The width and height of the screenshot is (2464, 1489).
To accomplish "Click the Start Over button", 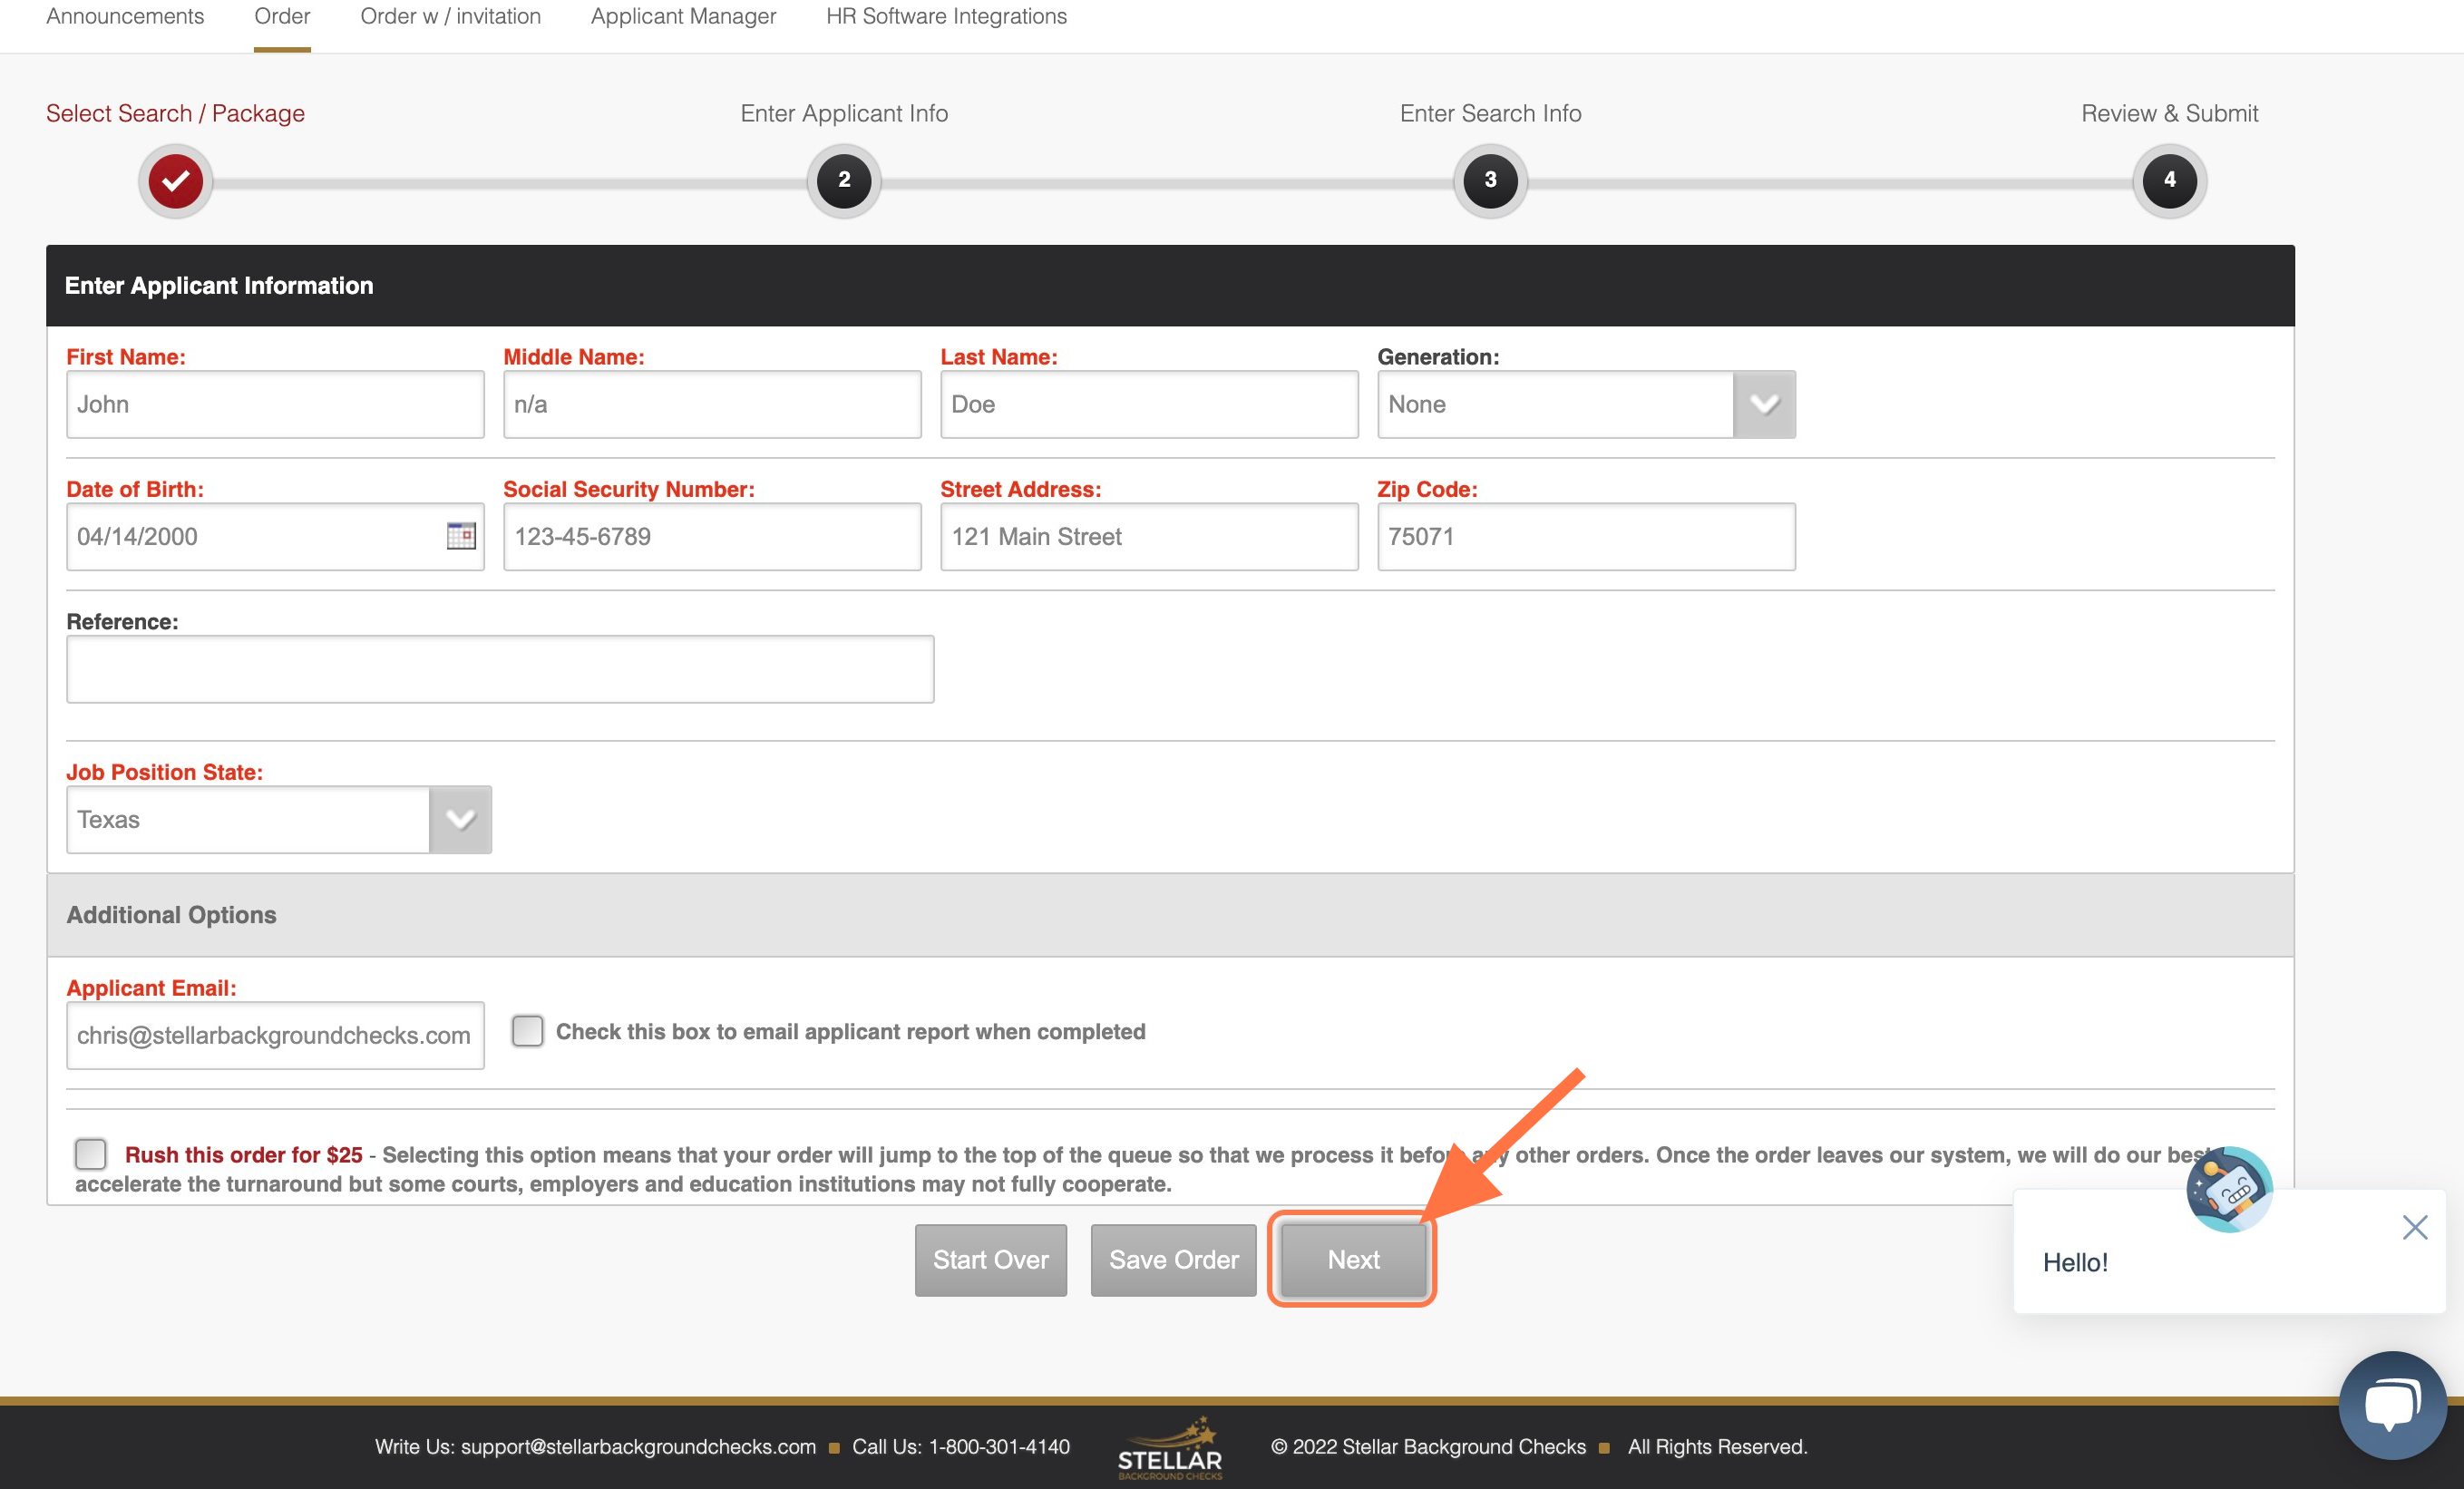I will [990, 1260].
